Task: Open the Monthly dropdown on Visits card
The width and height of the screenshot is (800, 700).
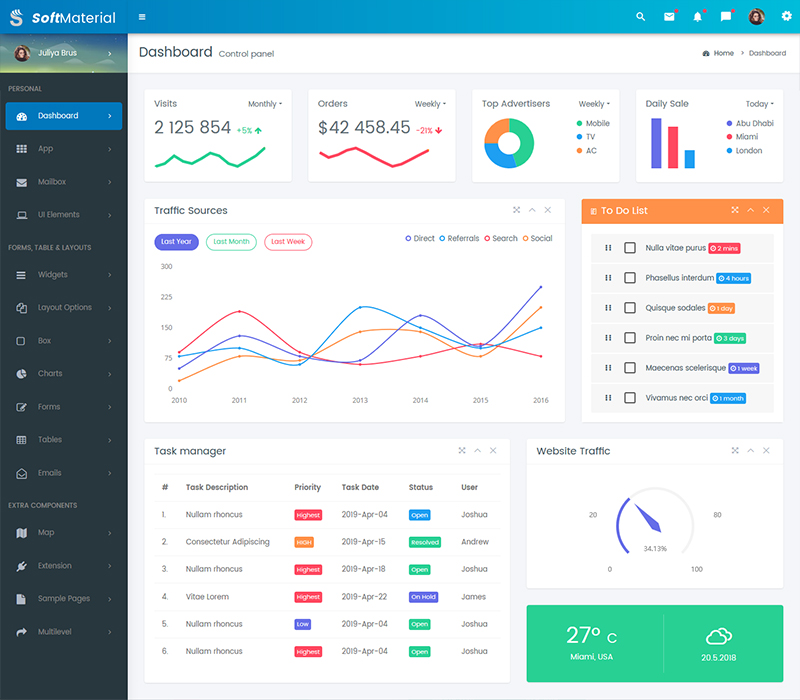Action: pos(265,104)
